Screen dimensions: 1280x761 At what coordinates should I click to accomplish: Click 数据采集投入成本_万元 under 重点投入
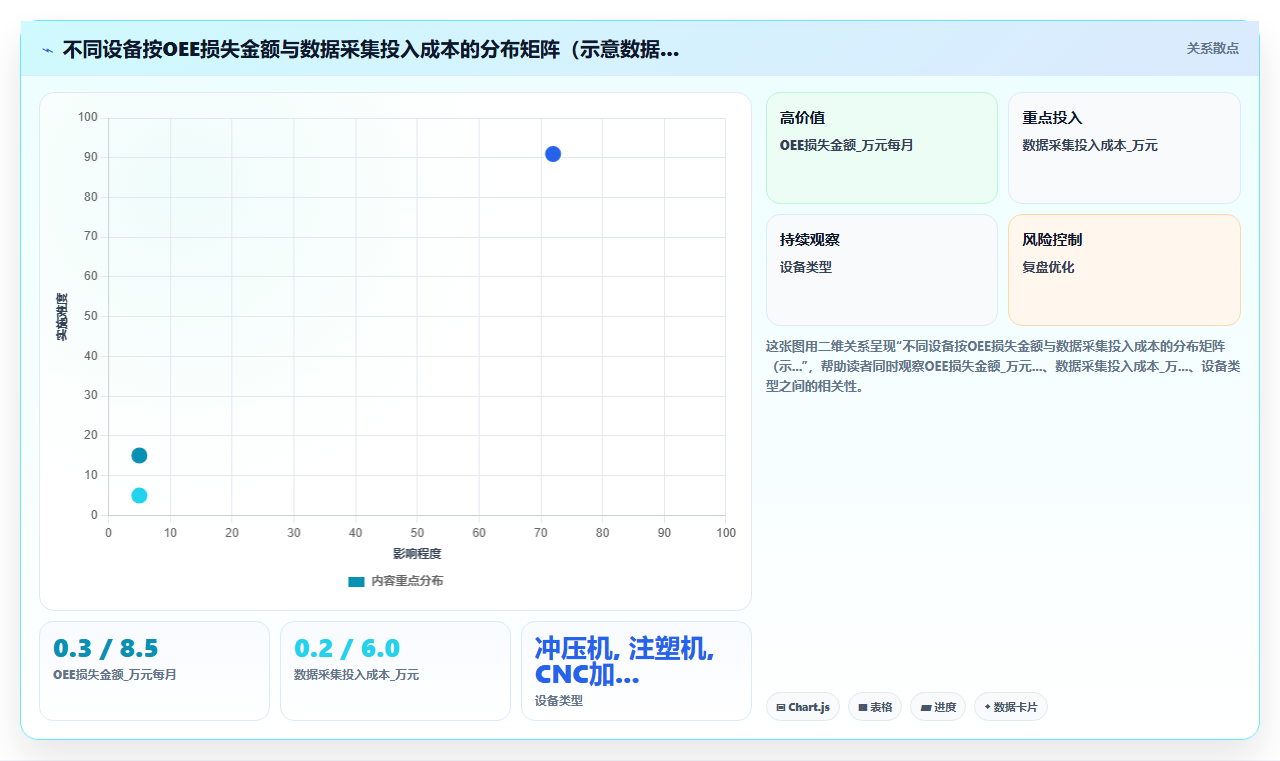(1090, 145)
